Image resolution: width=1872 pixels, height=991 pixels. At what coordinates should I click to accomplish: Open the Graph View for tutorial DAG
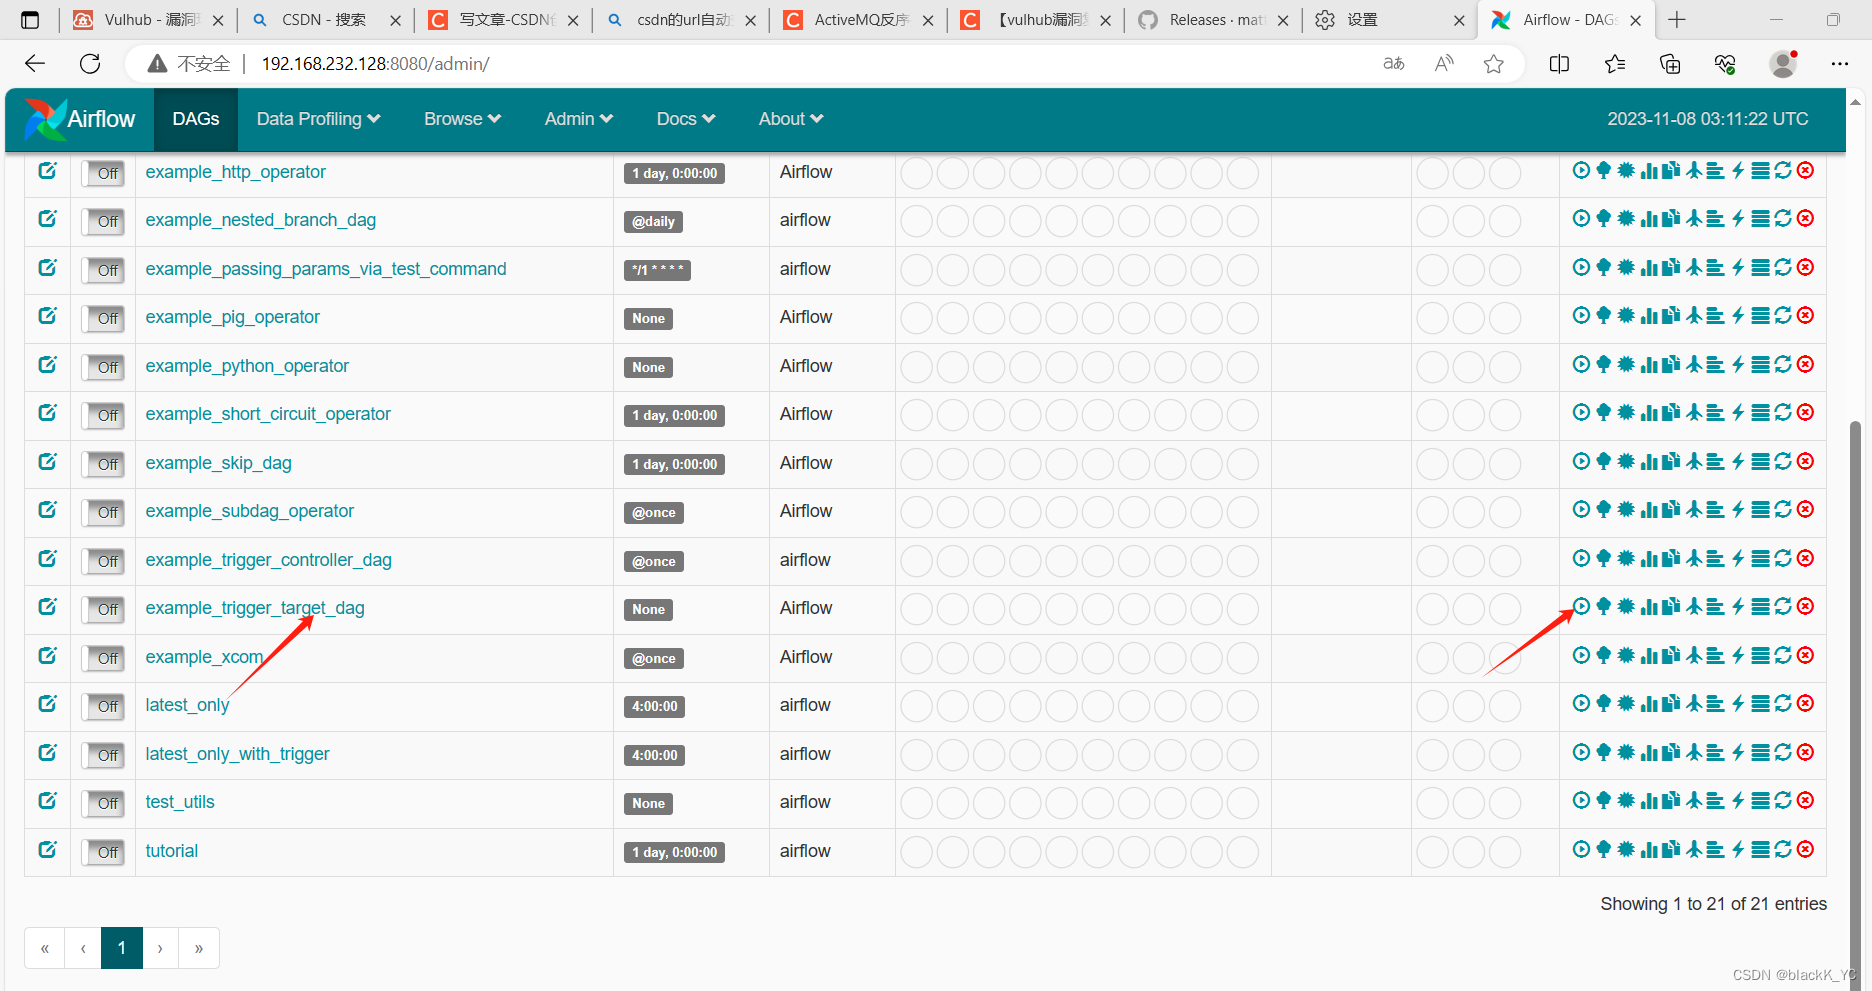click(1626, 850)
